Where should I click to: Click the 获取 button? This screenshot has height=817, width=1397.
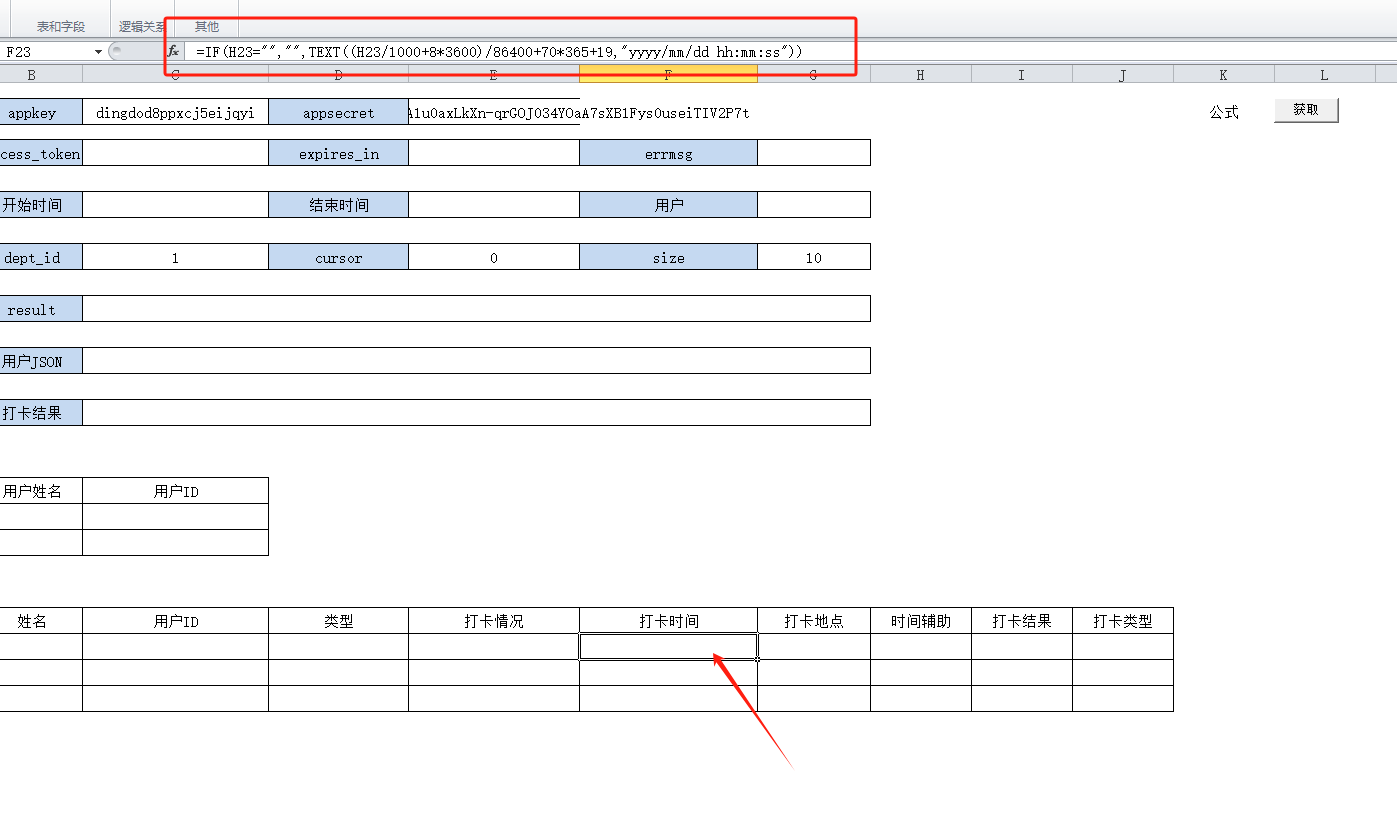coord(1305,110)
